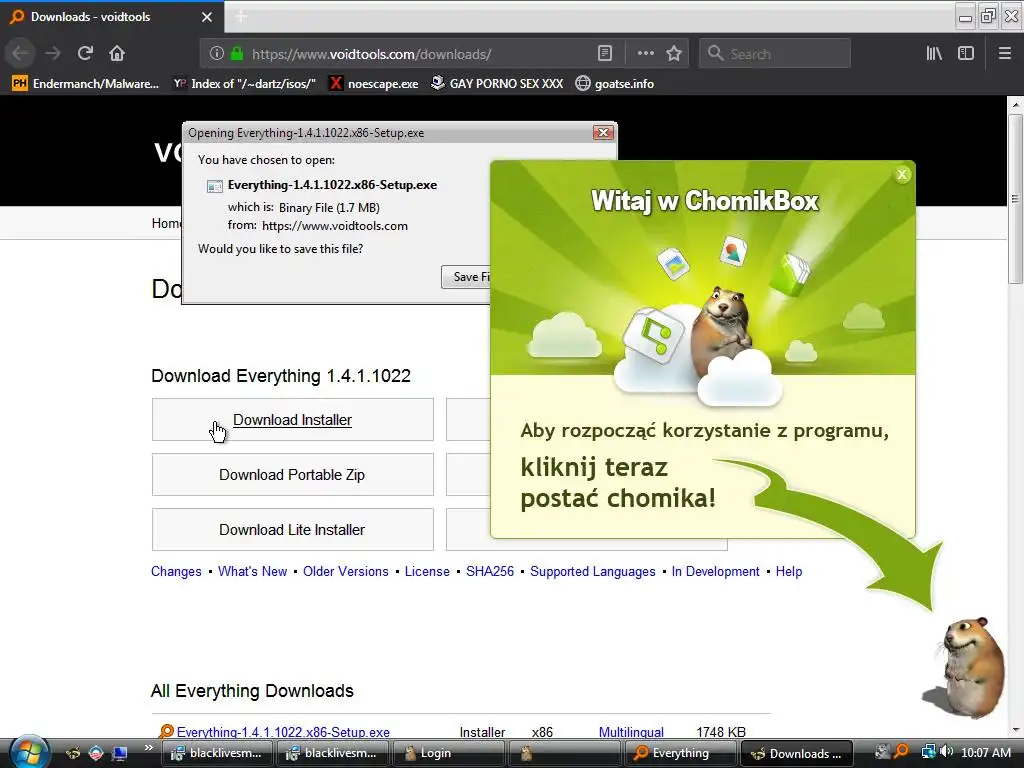
Task: Click the Multilingual link in downloads table
Action: coord(631,732)
